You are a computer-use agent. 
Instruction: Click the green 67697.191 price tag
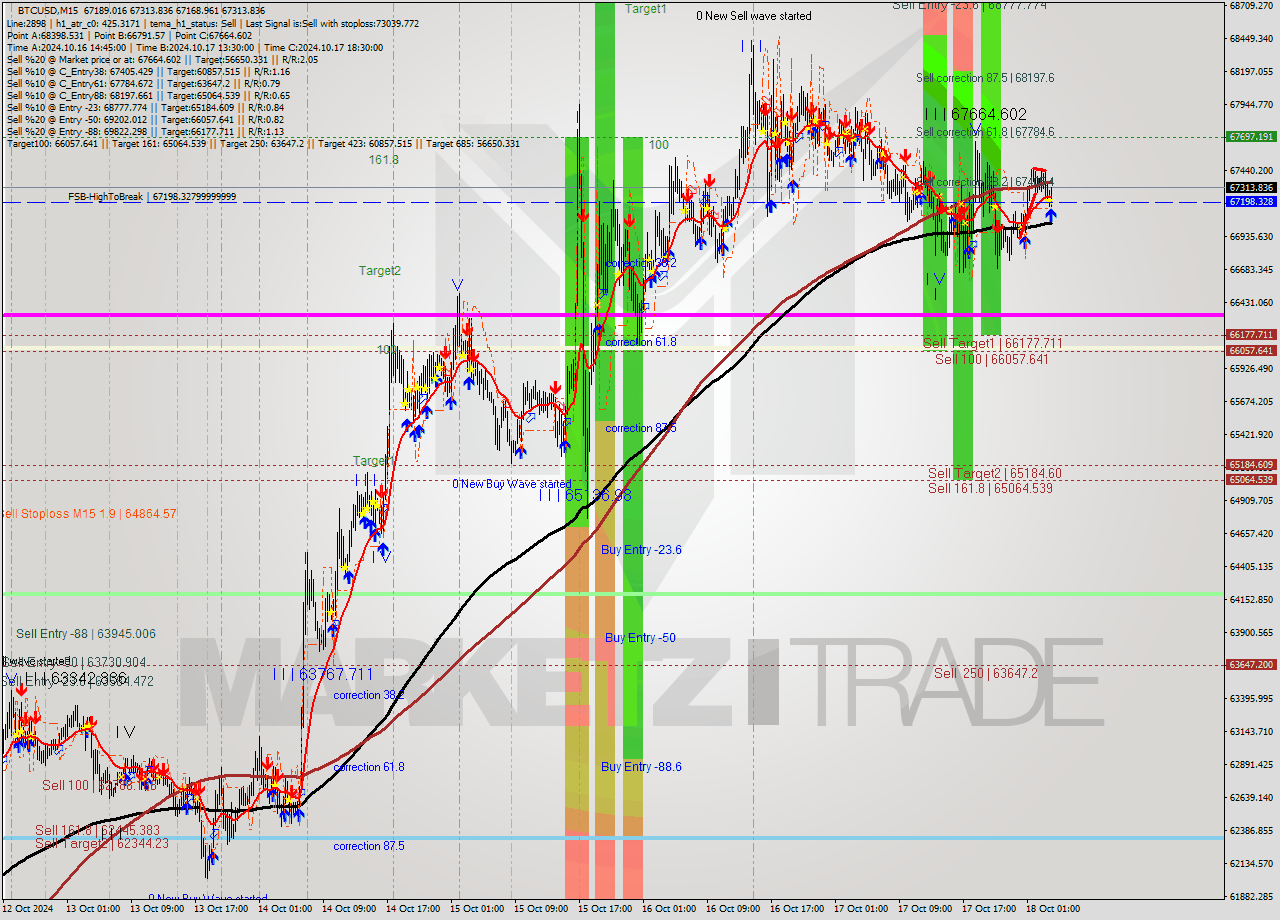pyautogui.click(x=1250, y=137)
